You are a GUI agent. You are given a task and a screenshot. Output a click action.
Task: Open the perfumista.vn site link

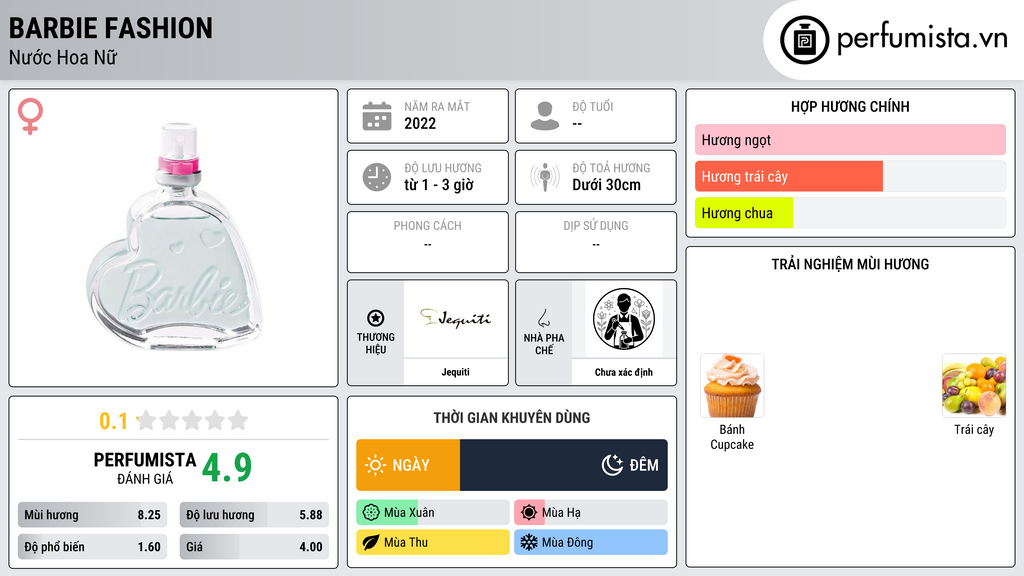(922, 38)
